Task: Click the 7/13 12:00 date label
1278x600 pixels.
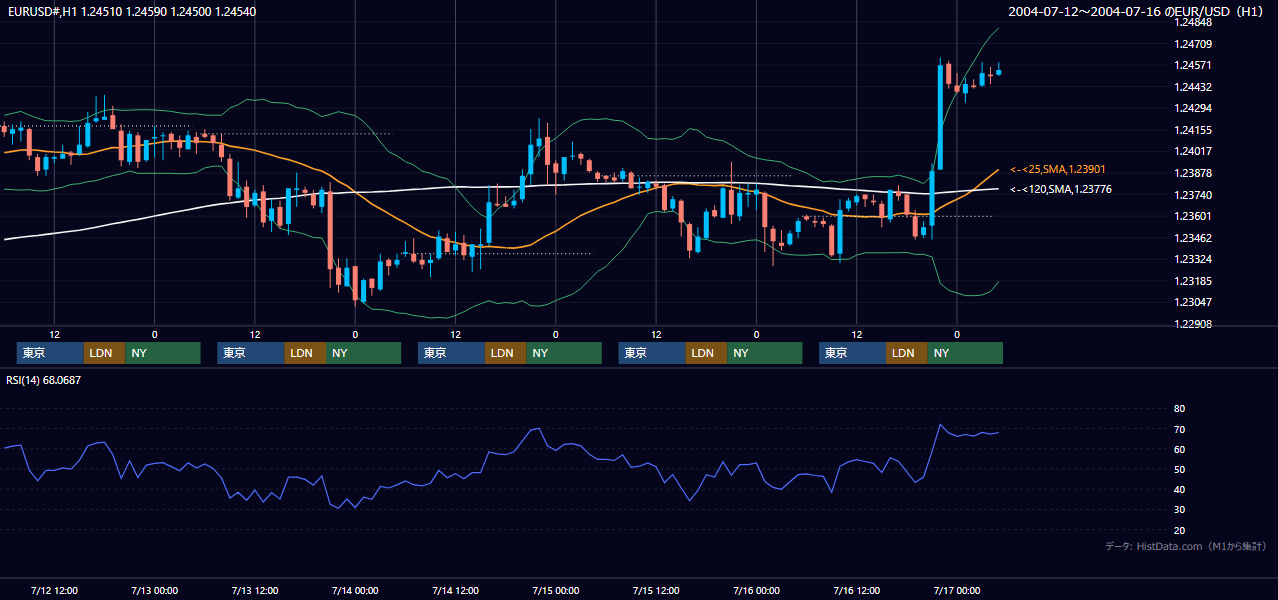Action: tap(254, 590)
